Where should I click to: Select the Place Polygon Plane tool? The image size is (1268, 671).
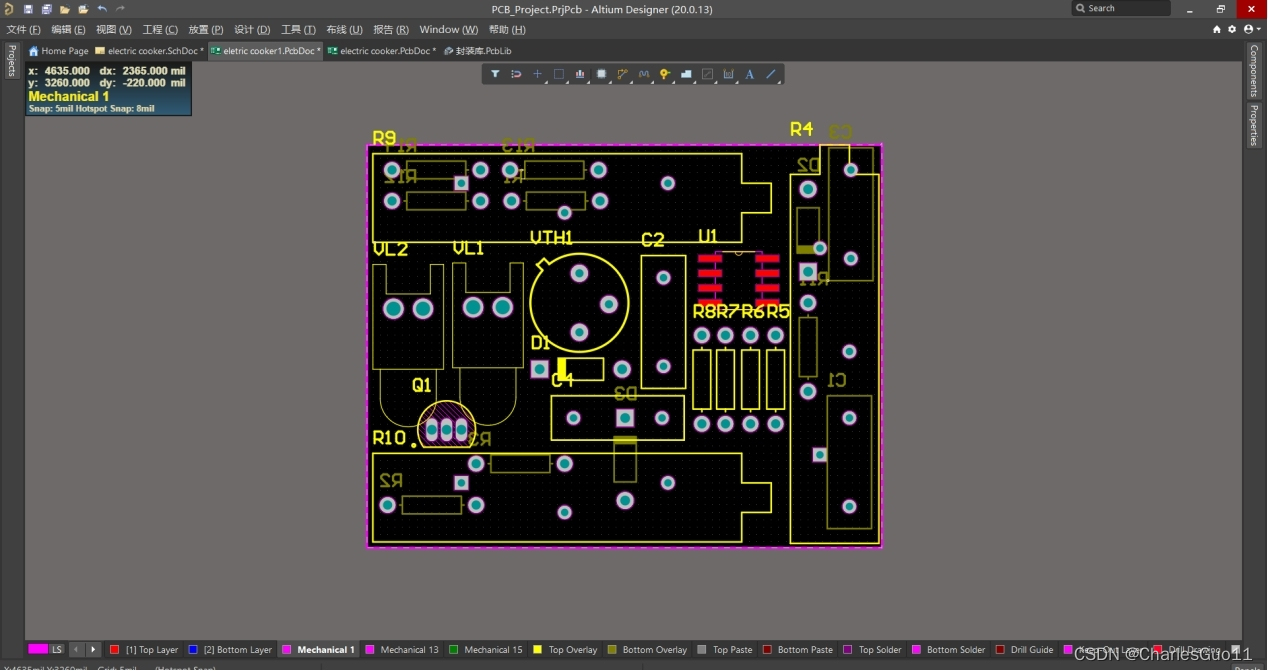(x=686, y=74)
